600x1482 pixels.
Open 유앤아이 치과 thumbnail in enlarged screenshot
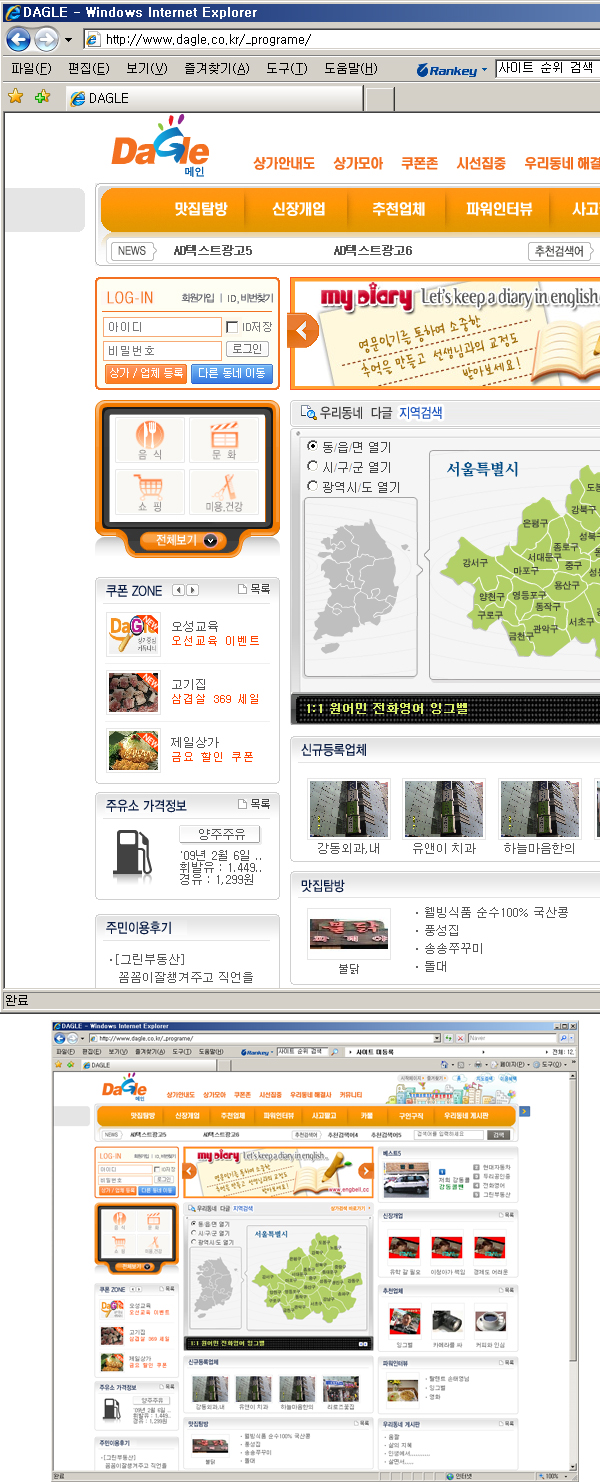click(444, 808)
